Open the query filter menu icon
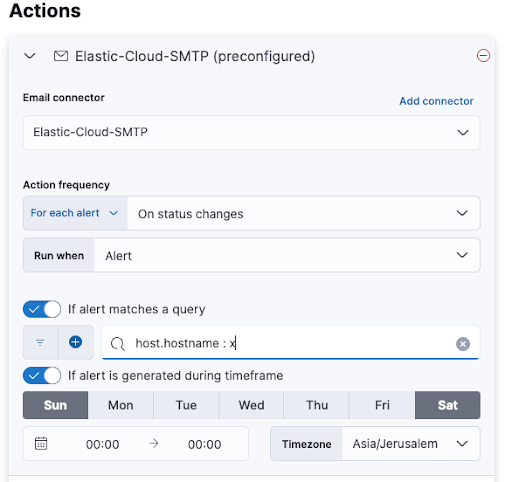Image resolution: width=512 pixels, height=482 pixels. (40, 342)
